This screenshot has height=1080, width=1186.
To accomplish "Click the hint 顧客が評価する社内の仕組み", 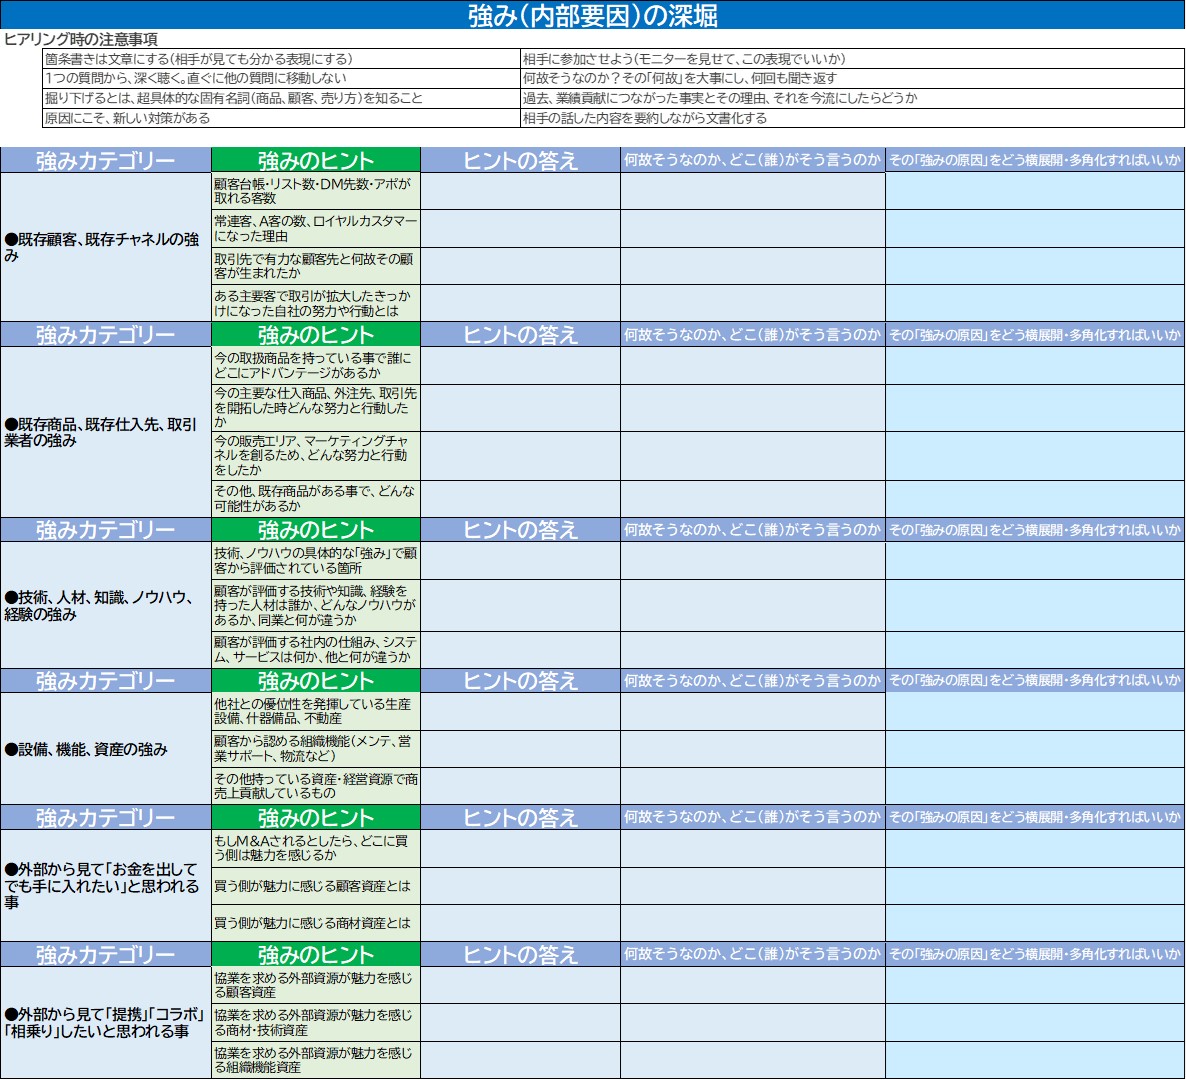I will coord(316,650).
